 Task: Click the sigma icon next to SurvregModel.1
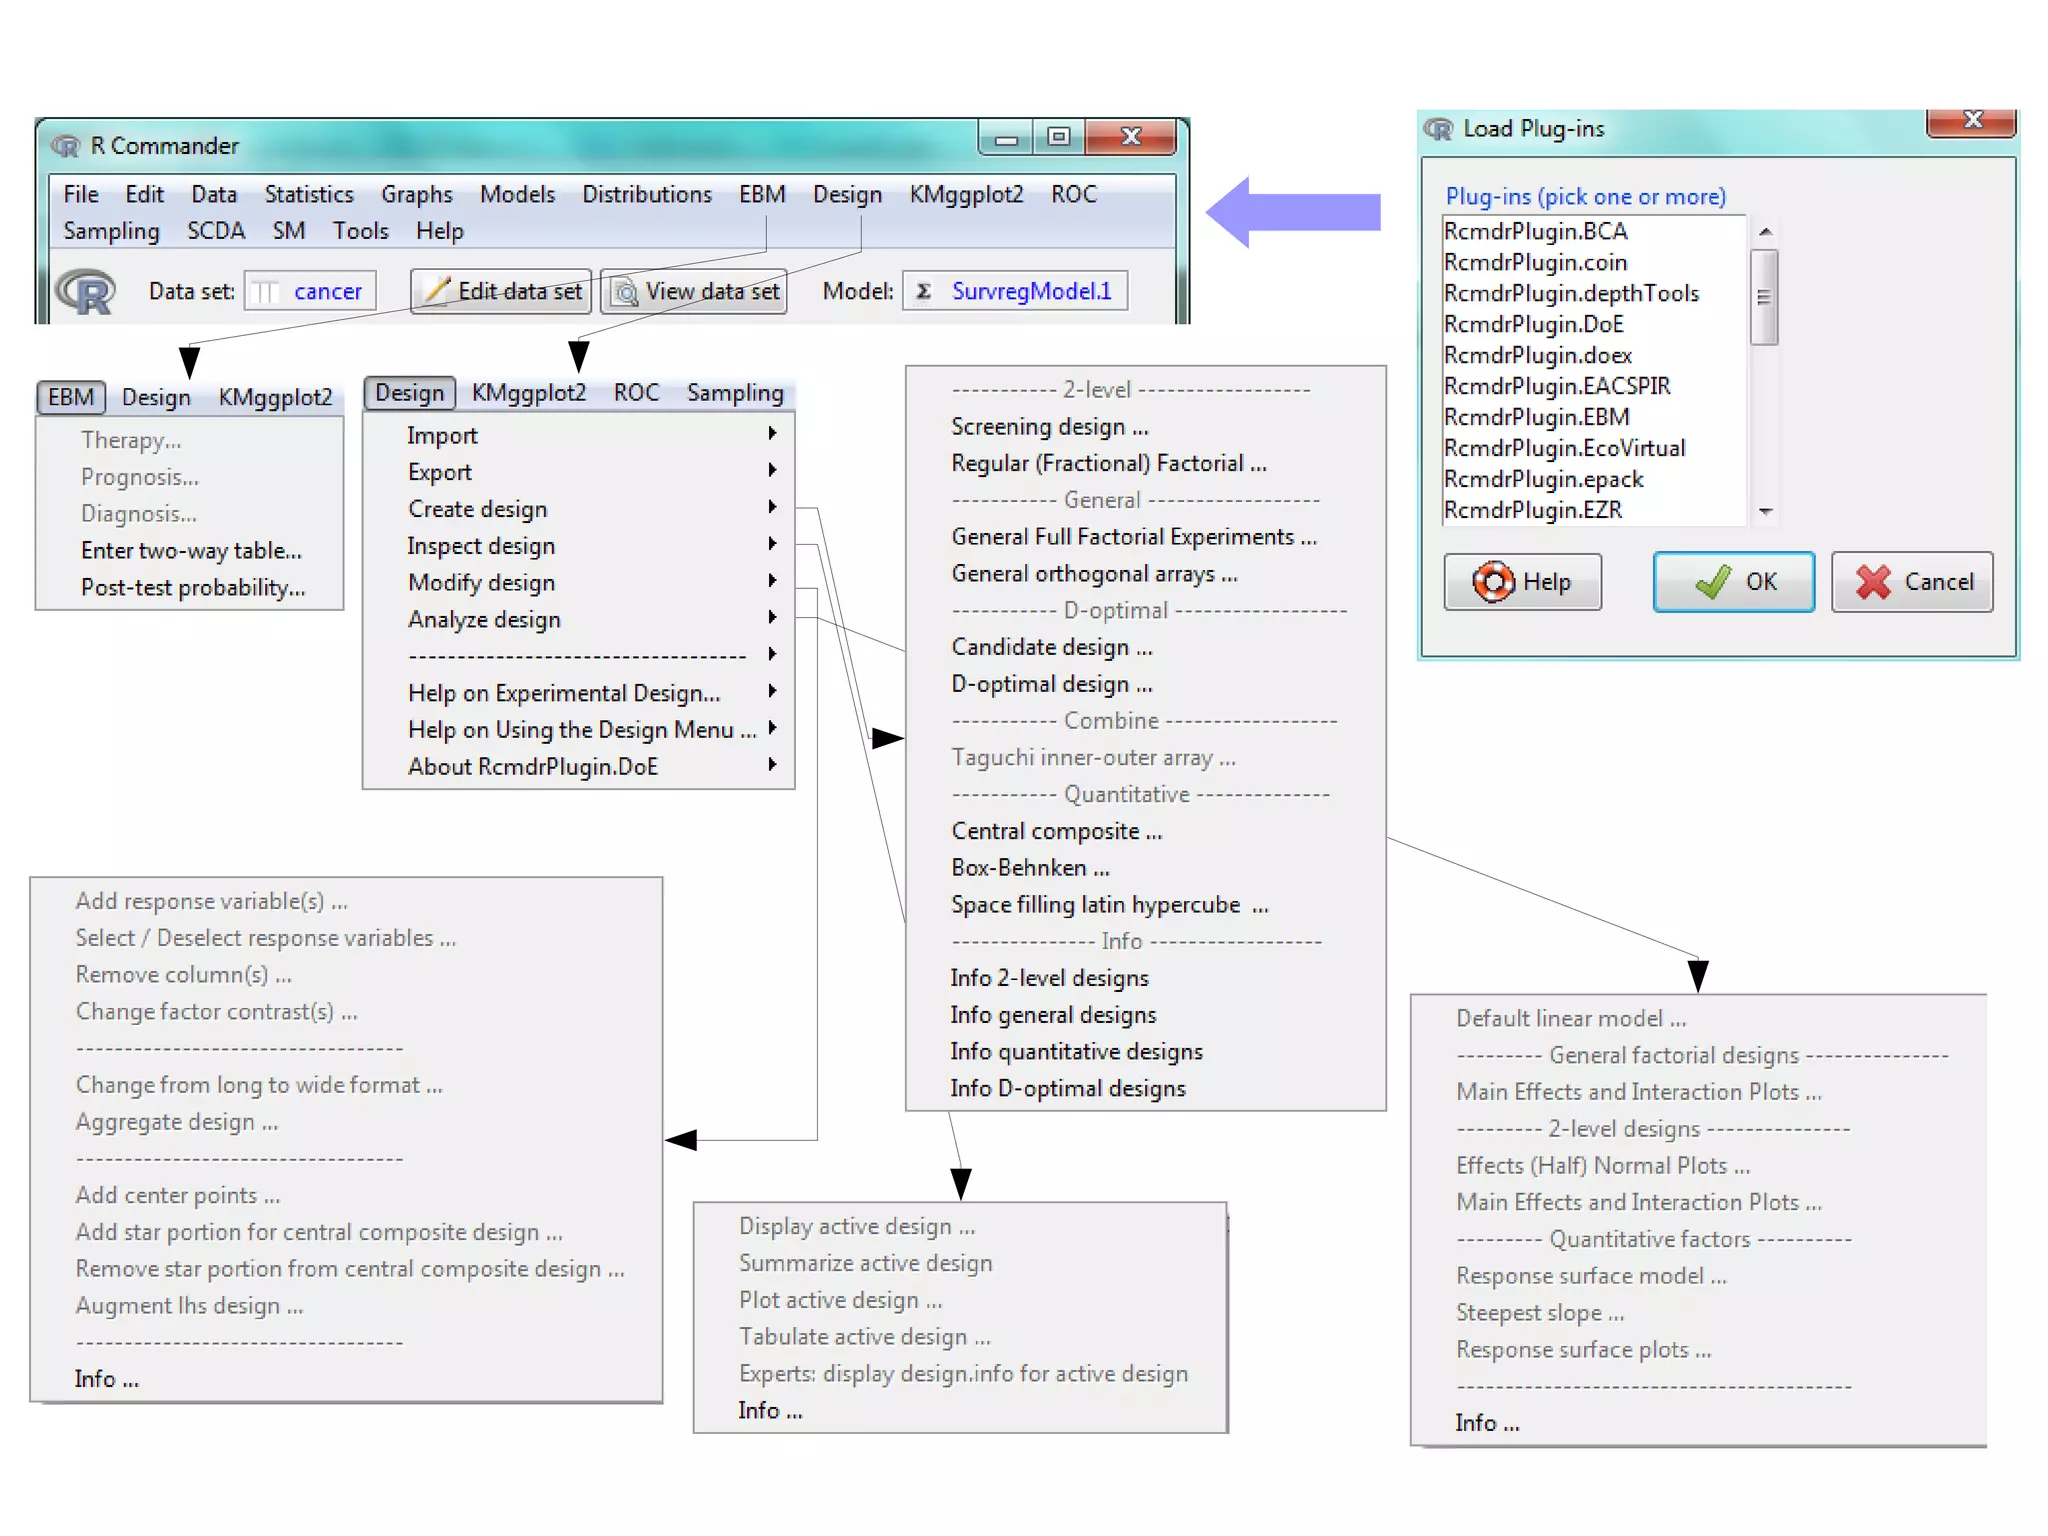point(924,291)
